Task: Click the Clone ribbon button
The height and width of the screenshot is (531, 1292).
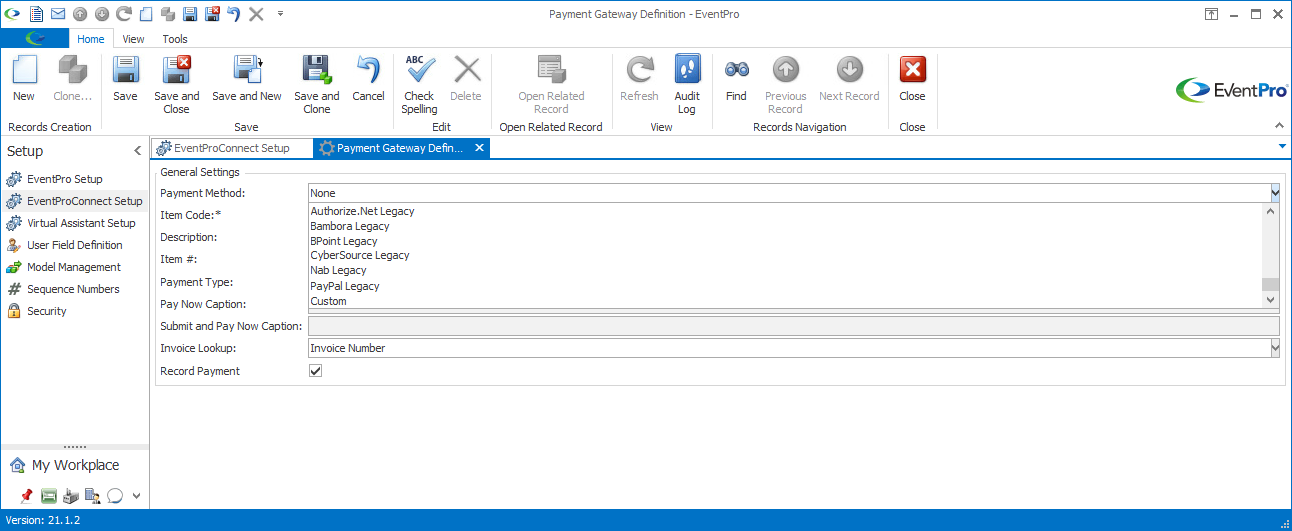Action: point(72,79)
